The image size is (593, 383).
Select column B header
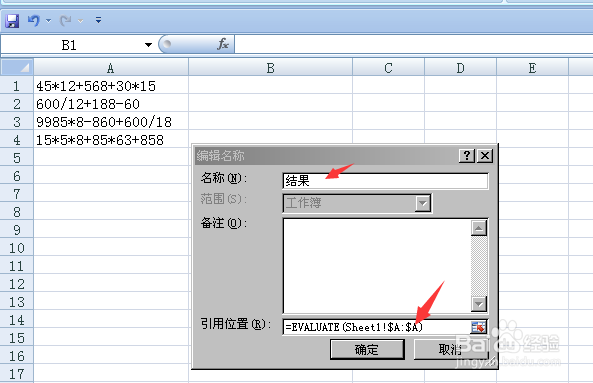270,68
